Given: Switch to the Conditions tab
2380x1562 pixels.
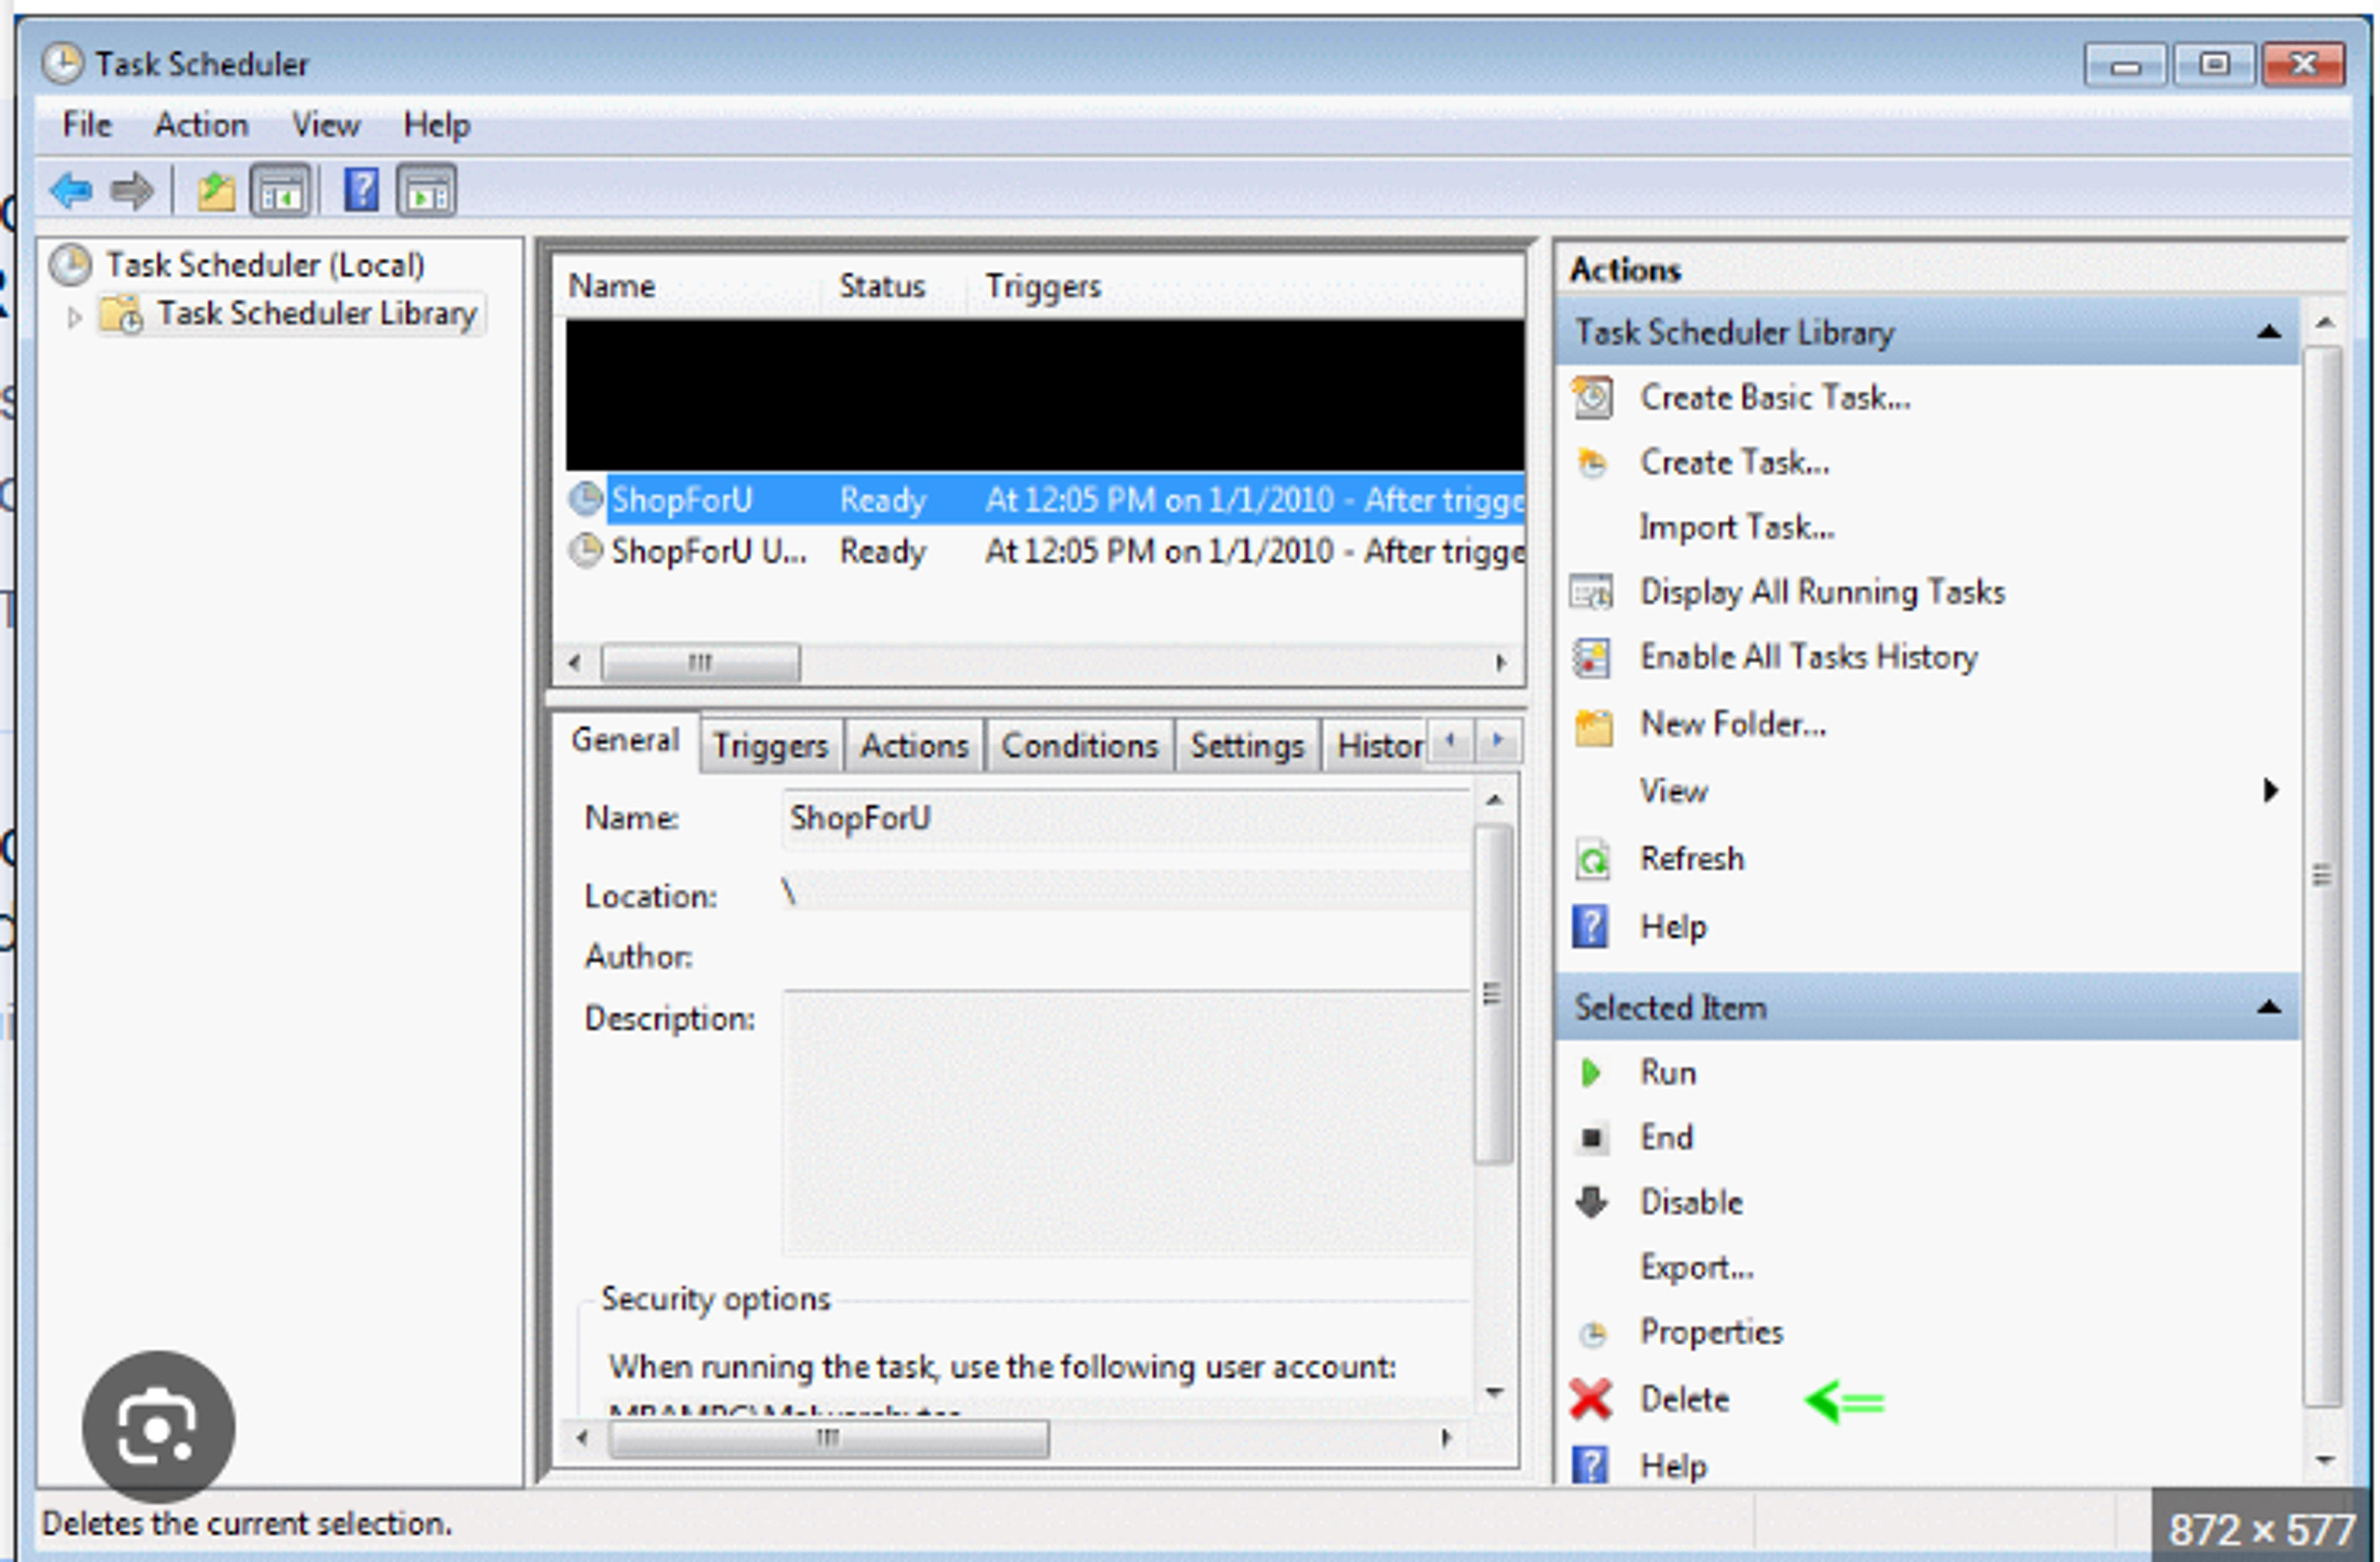Looking at the screenshot, I should tap(1080, 746).
